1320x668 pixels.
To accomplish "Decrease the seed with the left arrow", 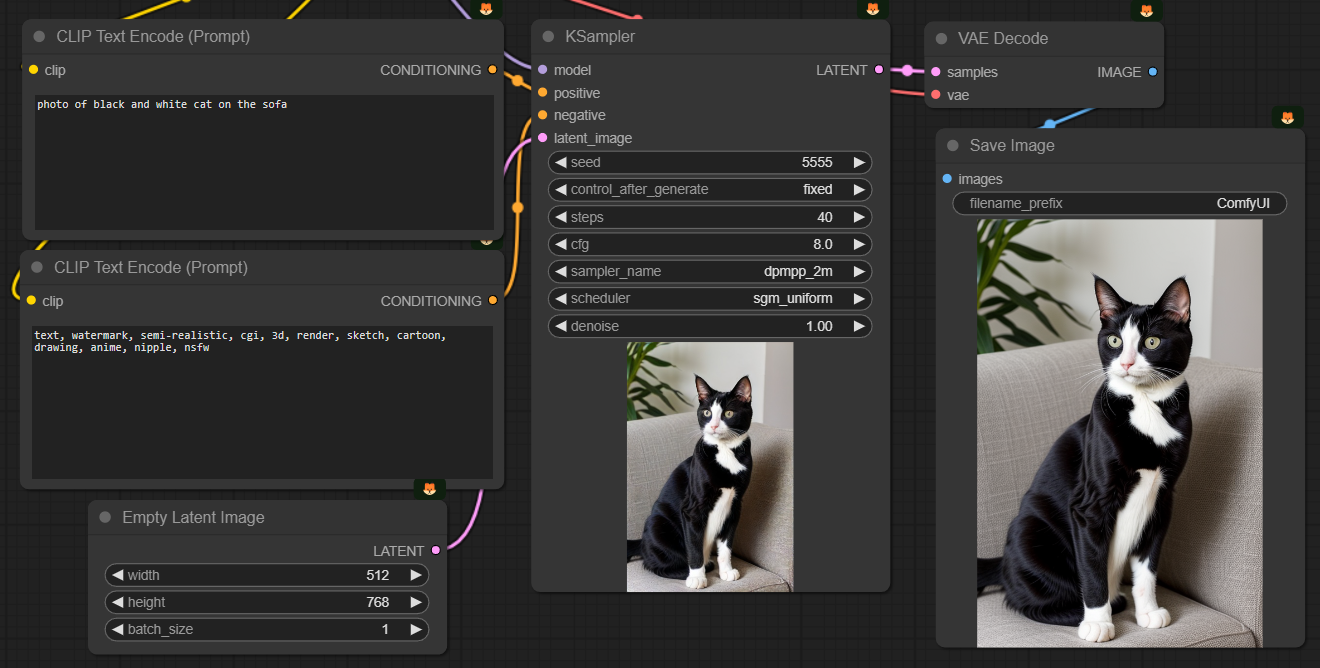I will coord(562,162).
